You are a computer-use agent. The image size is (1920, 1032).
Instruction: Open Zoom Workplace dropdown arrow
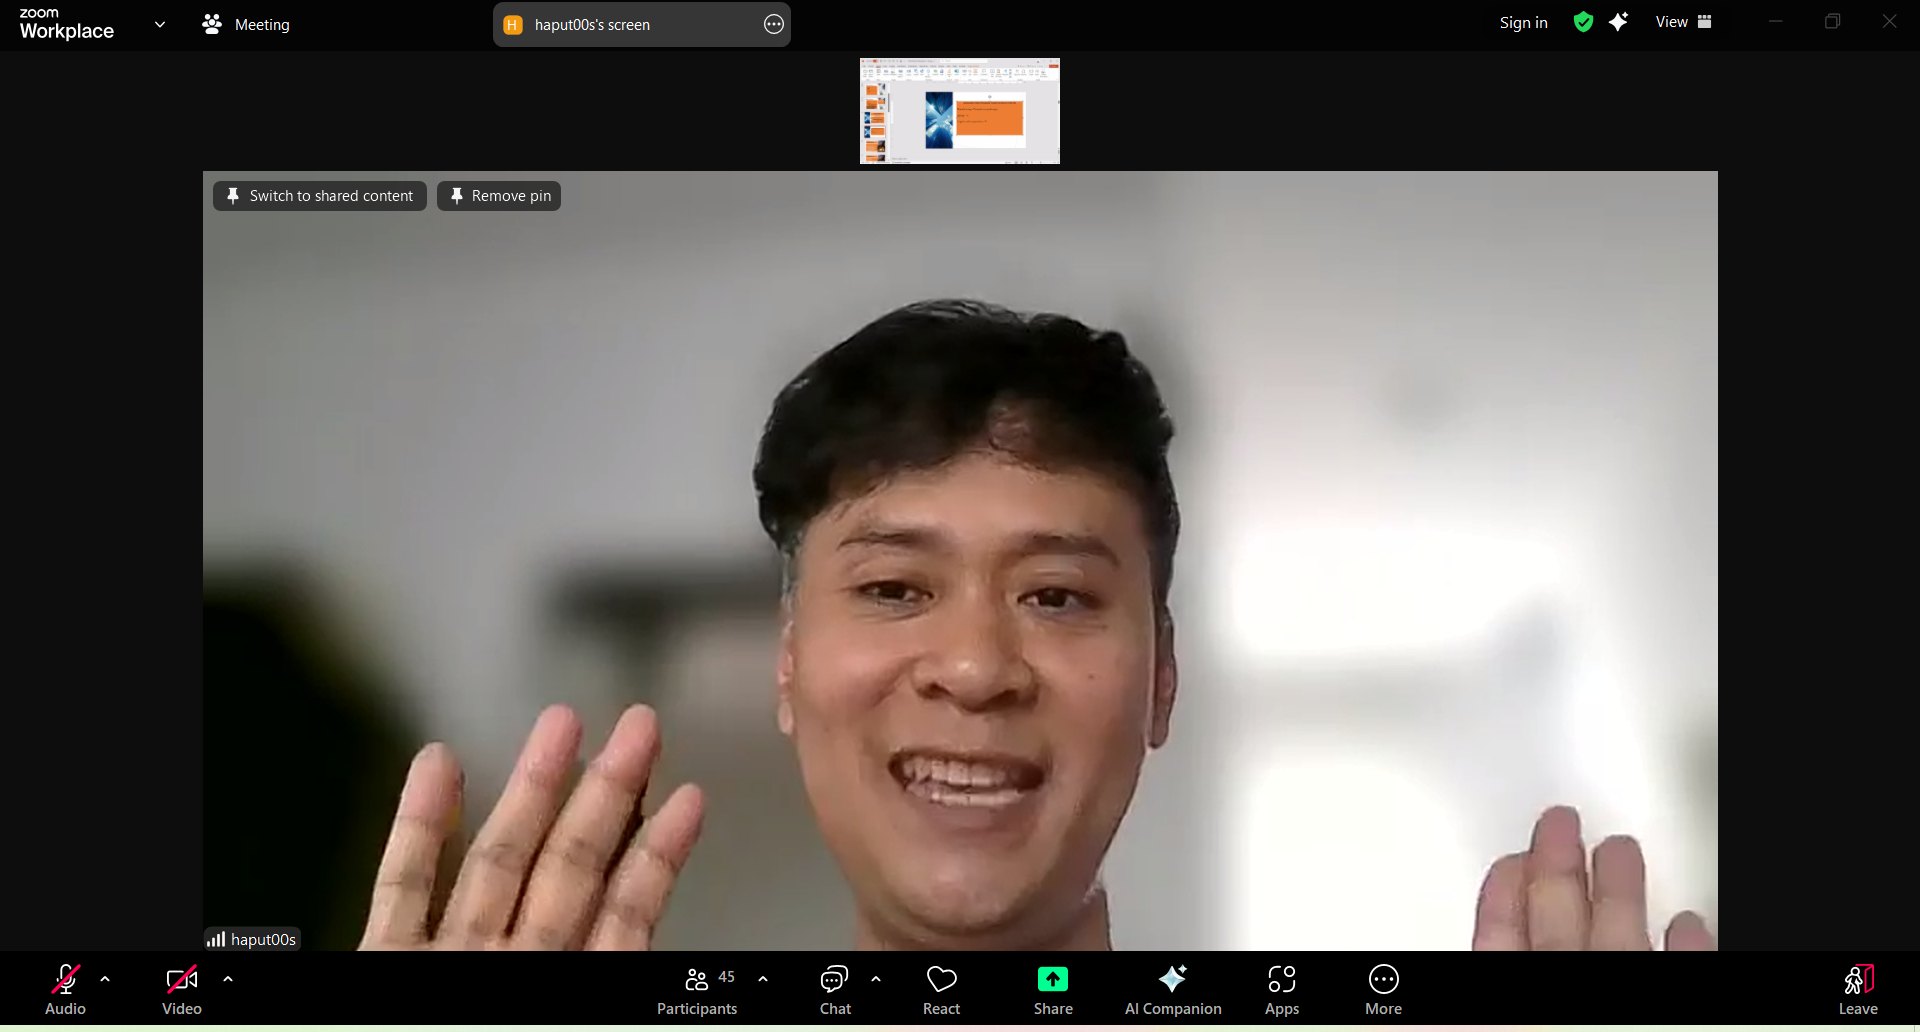click(160, 24)
